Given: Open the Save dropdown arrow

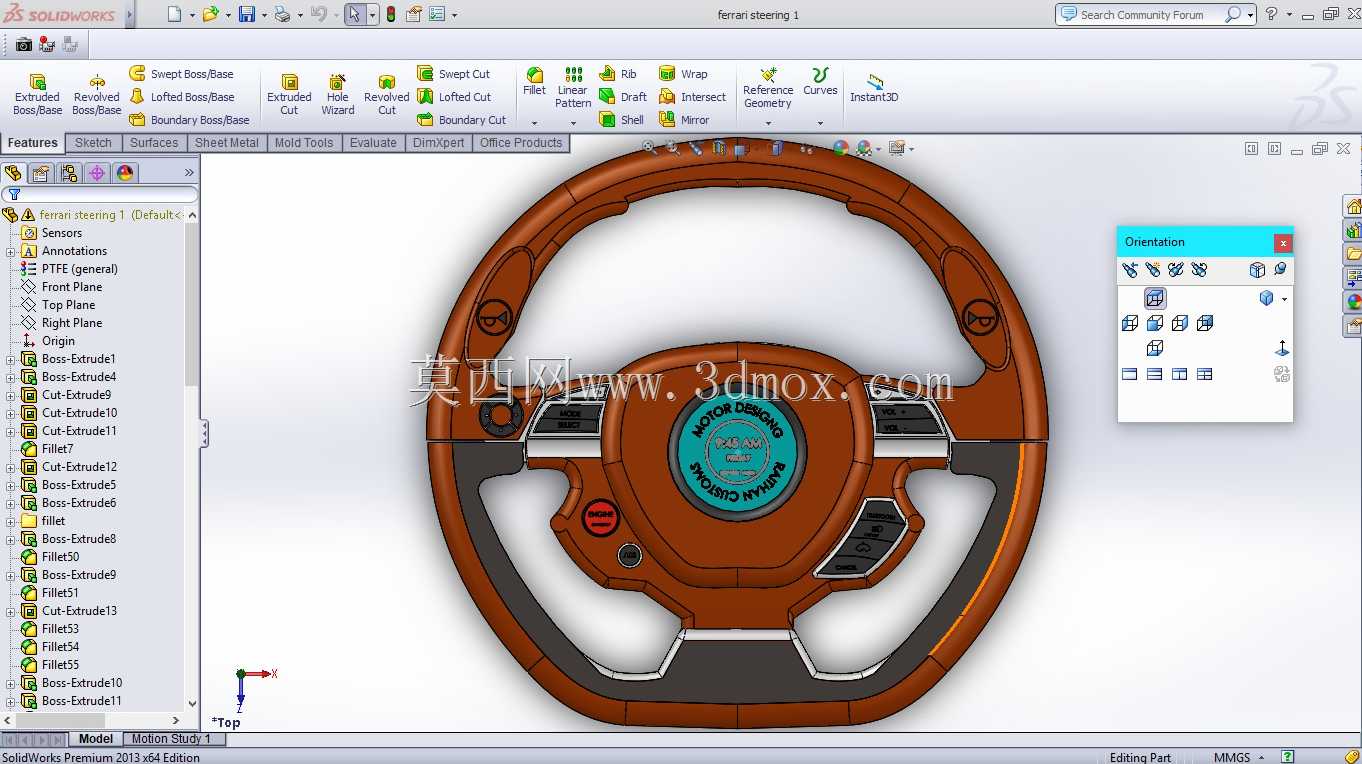Looking at the screenshot, I should tap(264, 15).
